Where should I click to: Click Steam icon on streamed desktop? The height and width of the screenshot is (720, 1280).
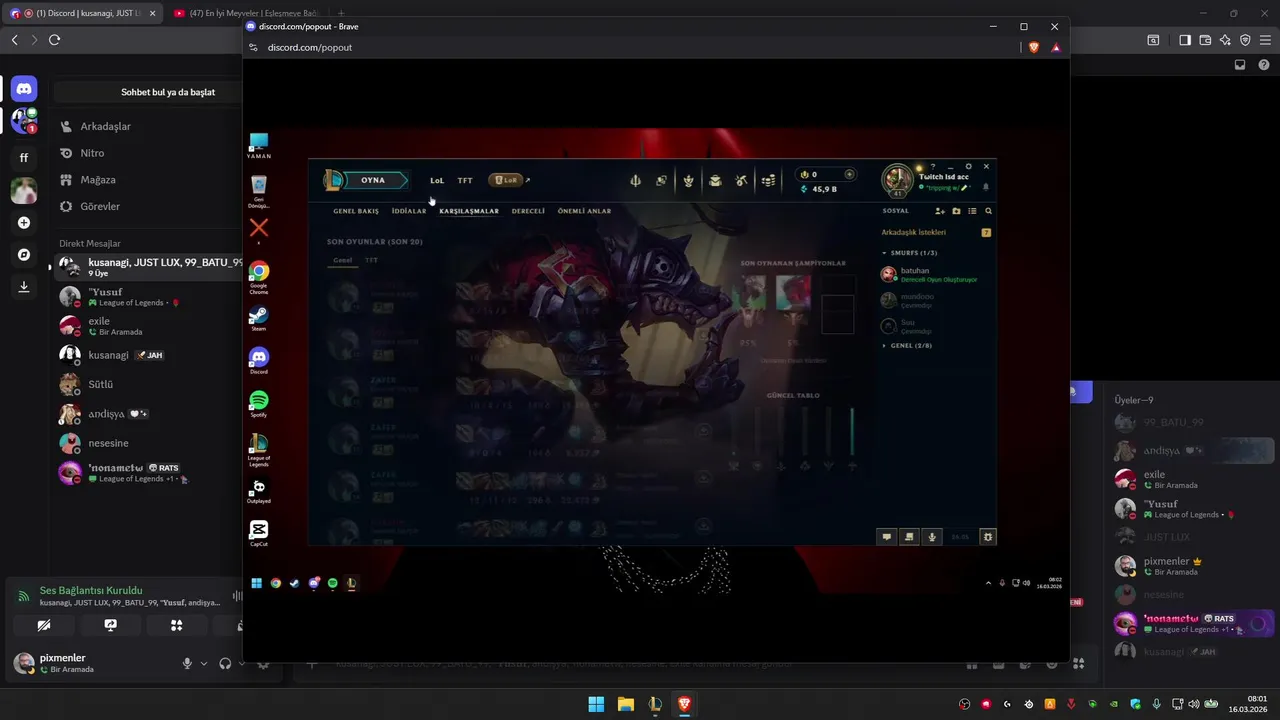258,318
